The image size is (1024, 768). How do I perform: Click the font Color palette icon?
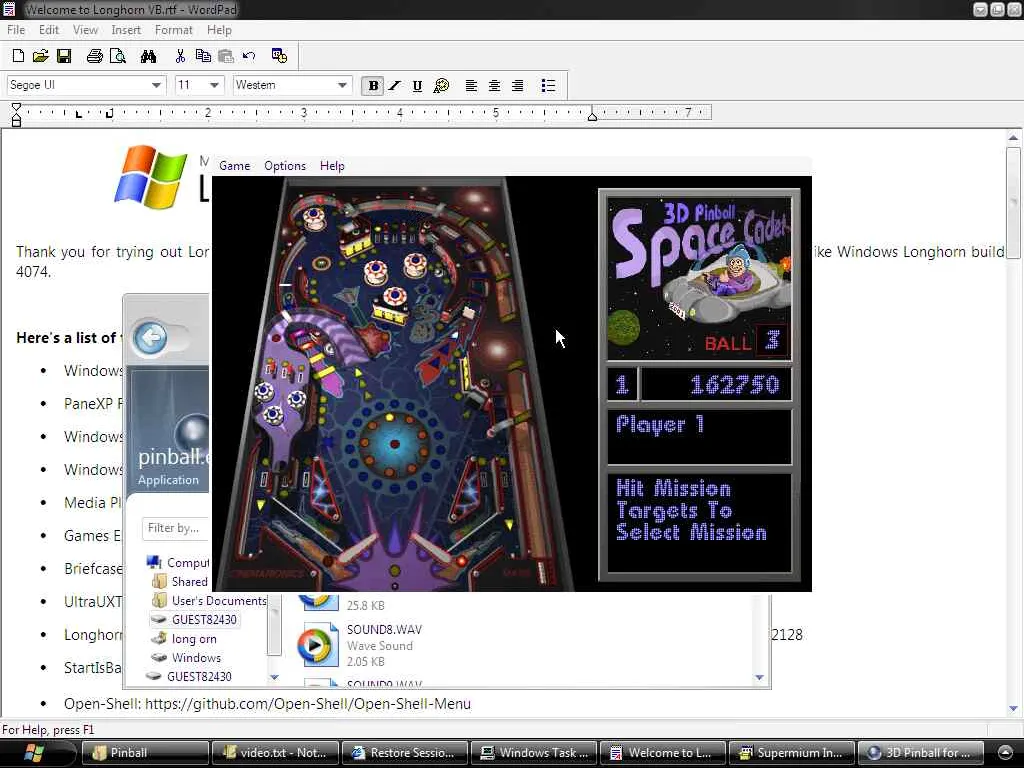point(441,86)
